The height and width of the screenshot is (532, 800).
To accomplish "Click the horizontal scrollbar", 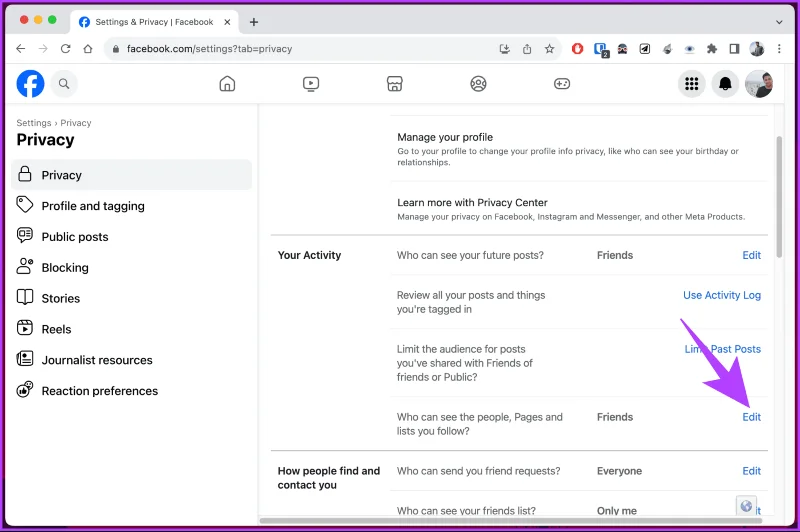I will pyautogui.click(x=511, y=521).
